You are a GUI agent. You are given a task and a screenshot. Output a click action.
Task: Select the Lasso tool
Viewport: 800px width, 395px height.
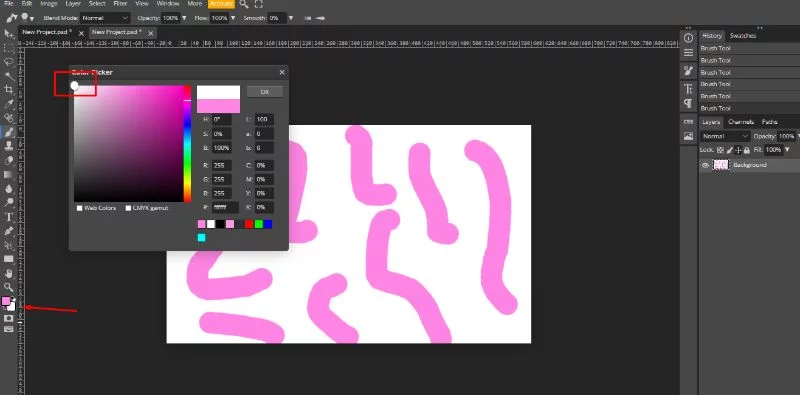tap(9, 62)
